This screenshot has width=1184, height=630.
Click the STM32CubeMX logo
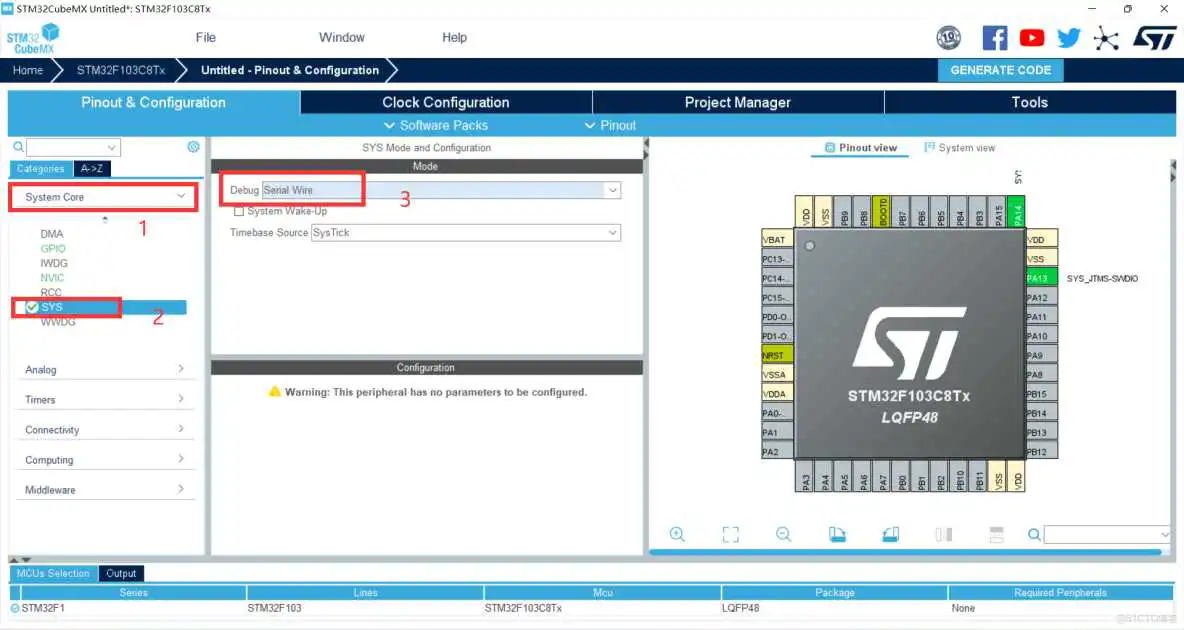coord(33,39)
